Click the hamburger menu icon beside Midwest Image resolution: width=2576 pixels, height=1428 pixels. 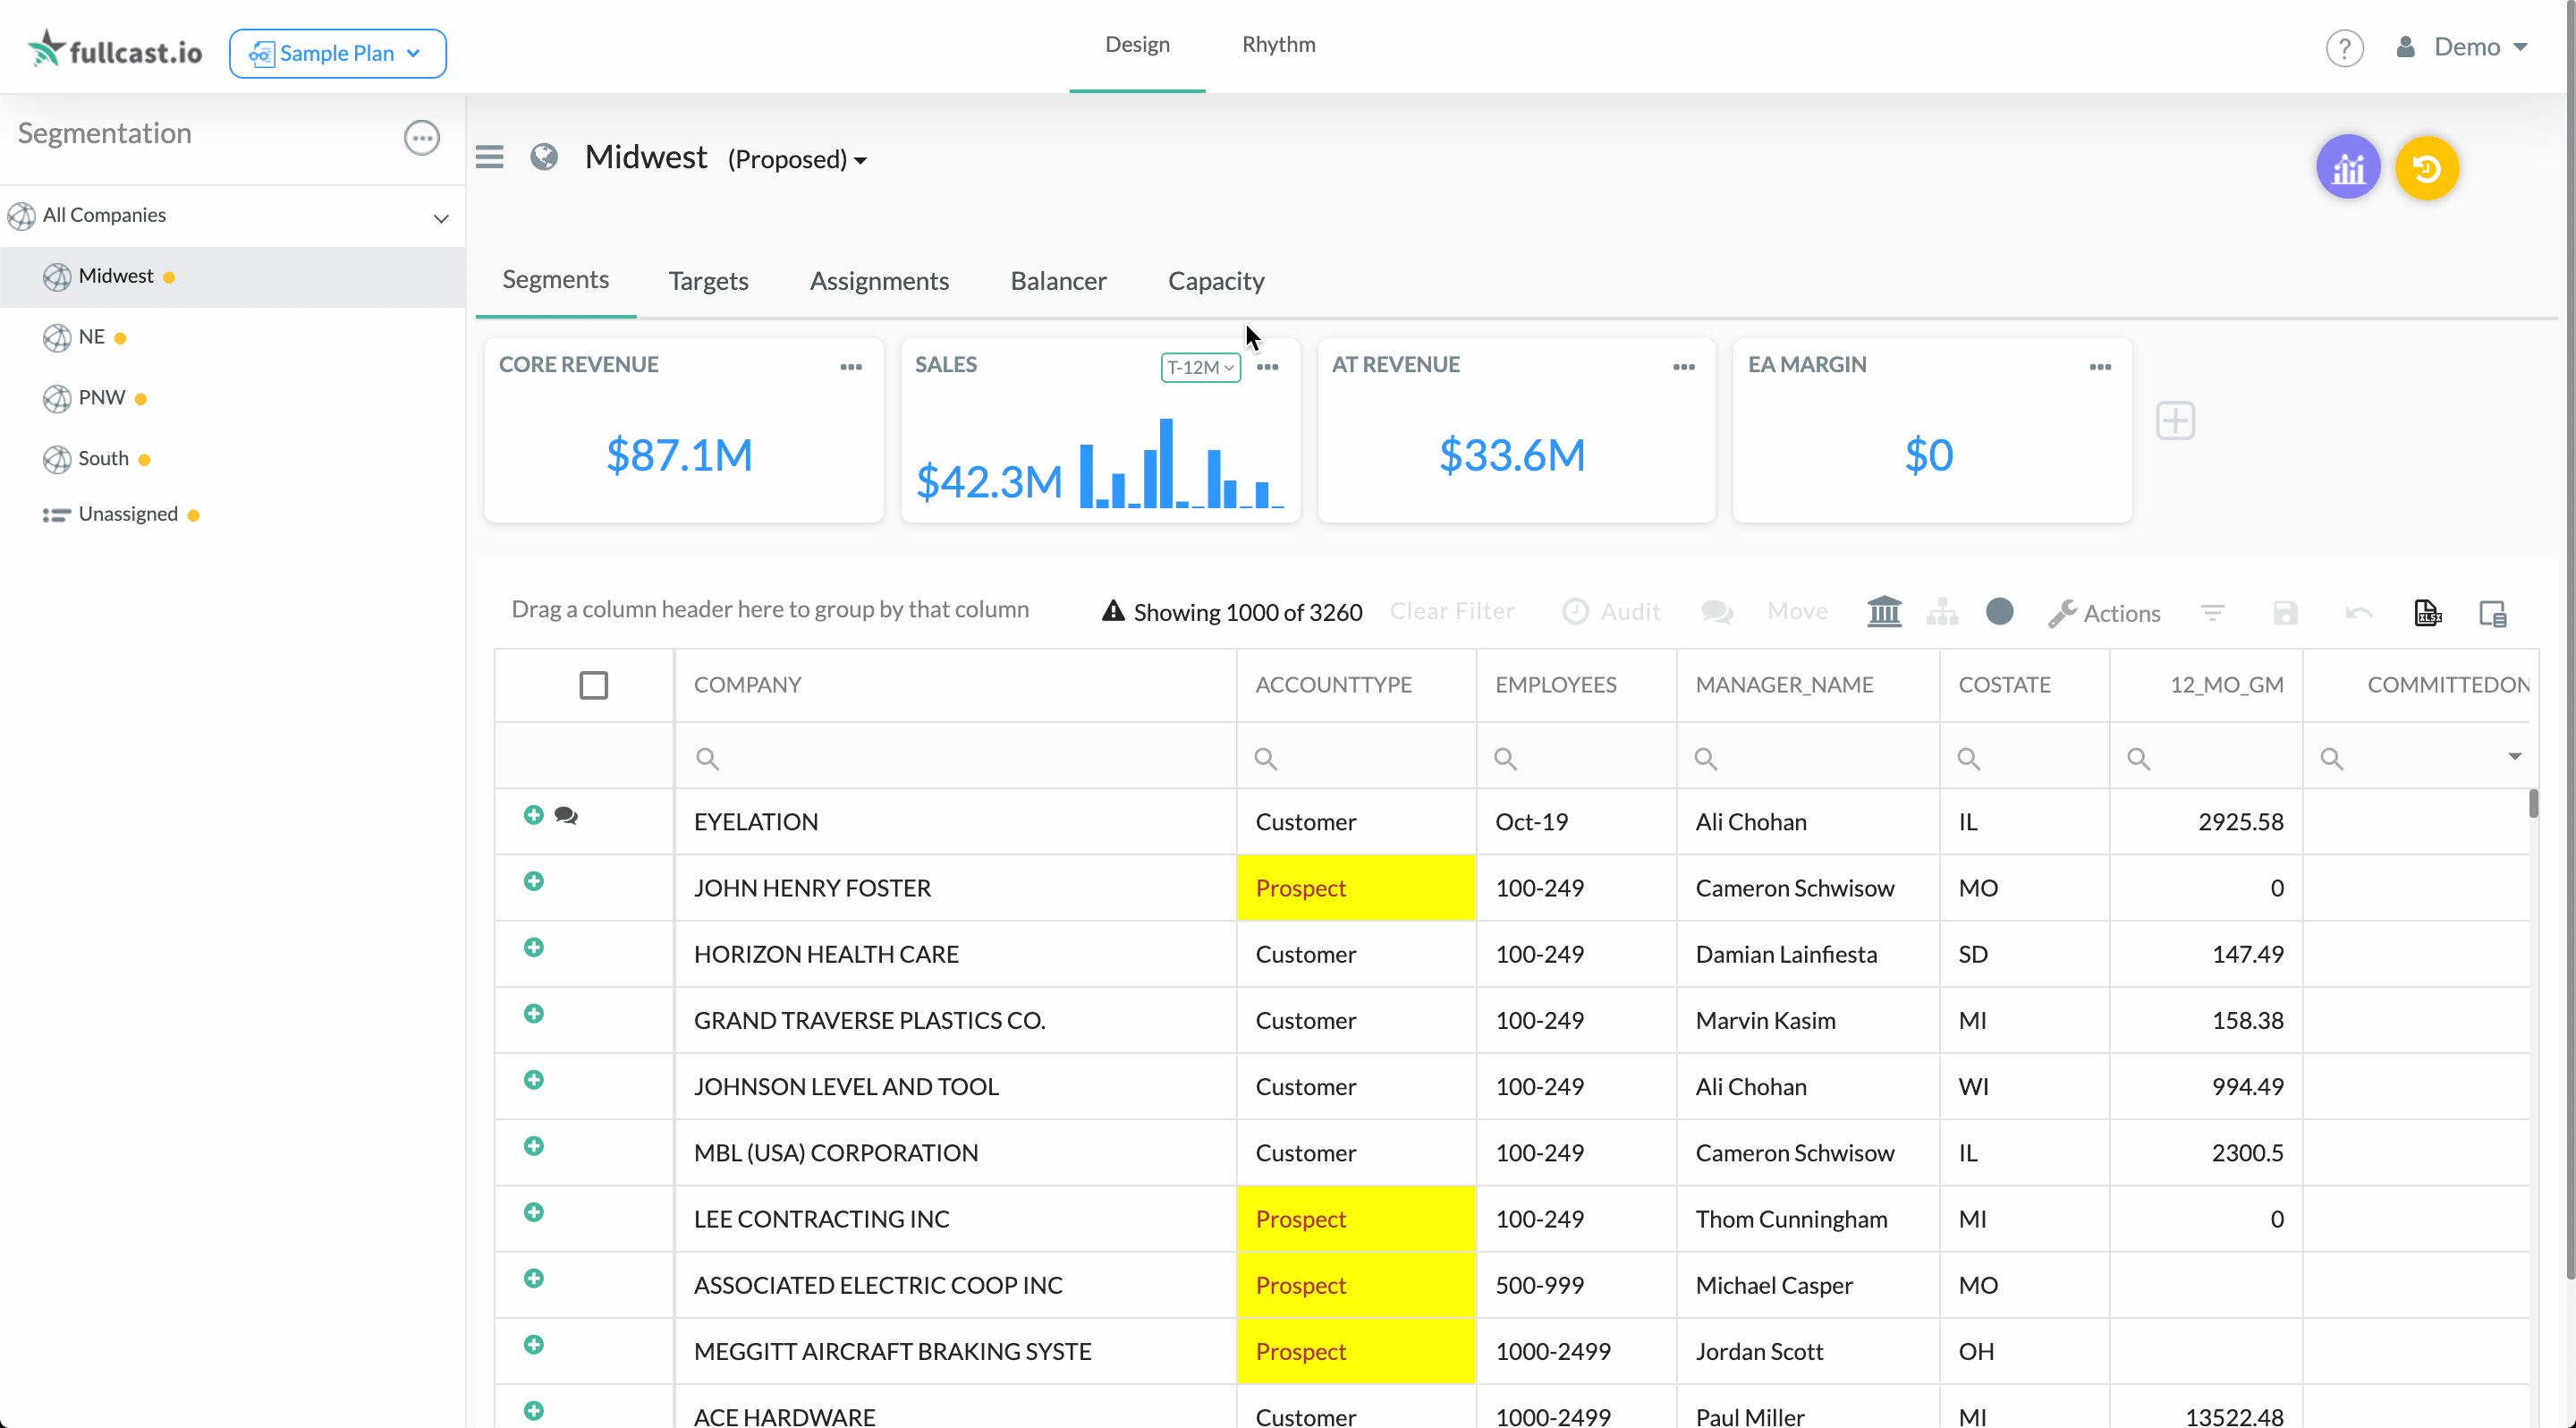[489, 157]
